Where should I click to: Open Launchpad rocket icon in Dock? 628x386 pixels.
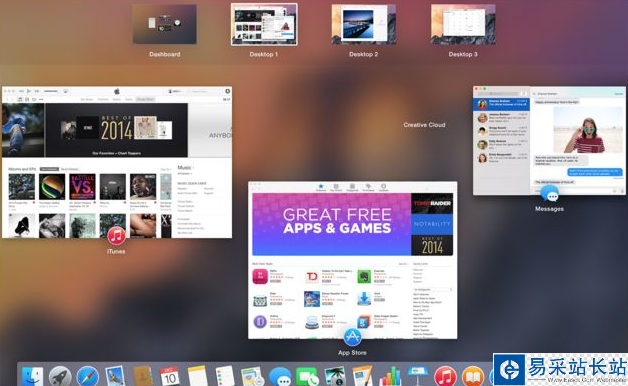pos(60,376)
